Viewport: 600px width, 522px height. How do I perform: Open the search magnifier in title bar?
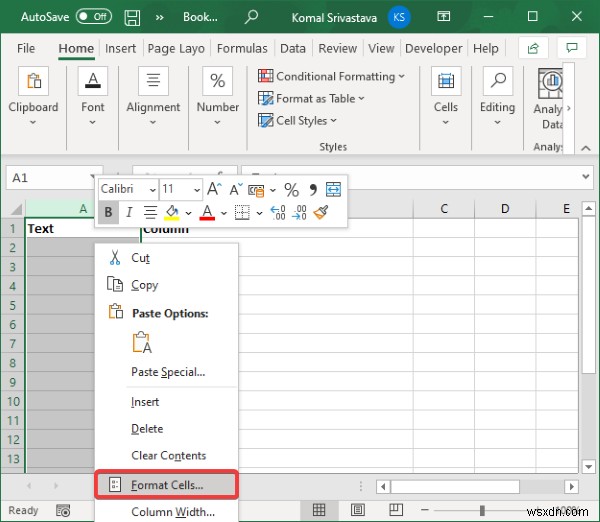(x=251, y=17)
